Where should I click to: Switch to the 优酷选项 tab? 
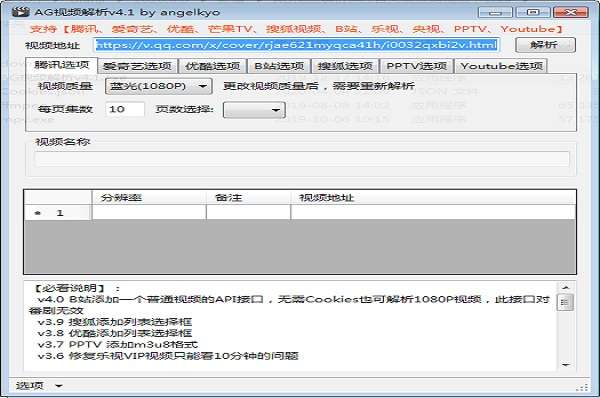click(x=212, y=66)
